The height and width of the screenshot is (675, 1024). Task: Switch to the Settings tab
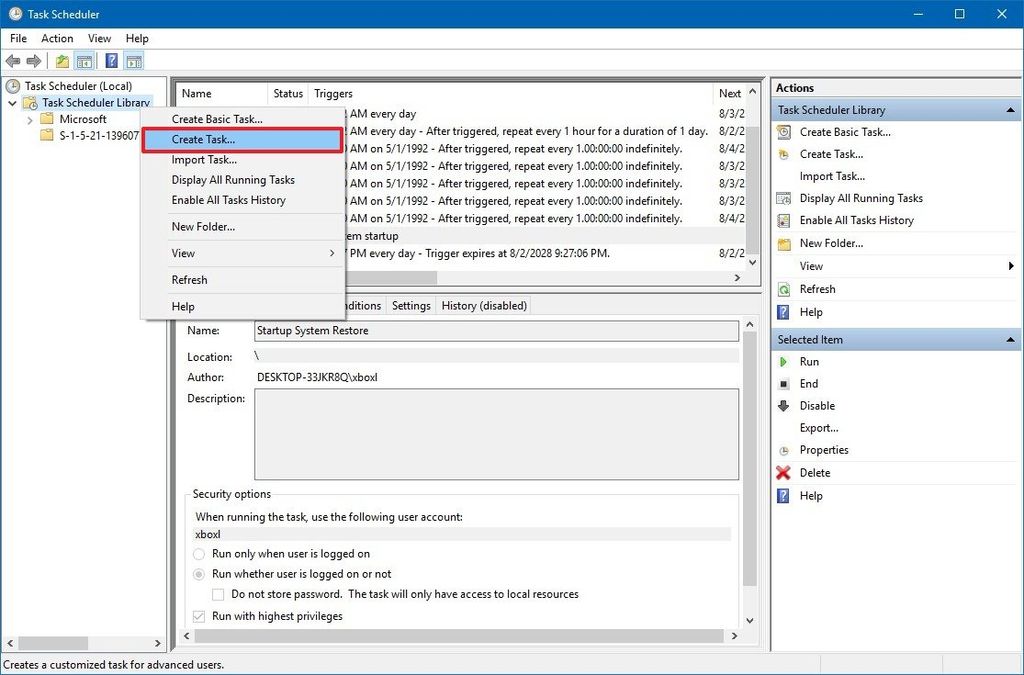pyautogui.click(x=411, y=306)
